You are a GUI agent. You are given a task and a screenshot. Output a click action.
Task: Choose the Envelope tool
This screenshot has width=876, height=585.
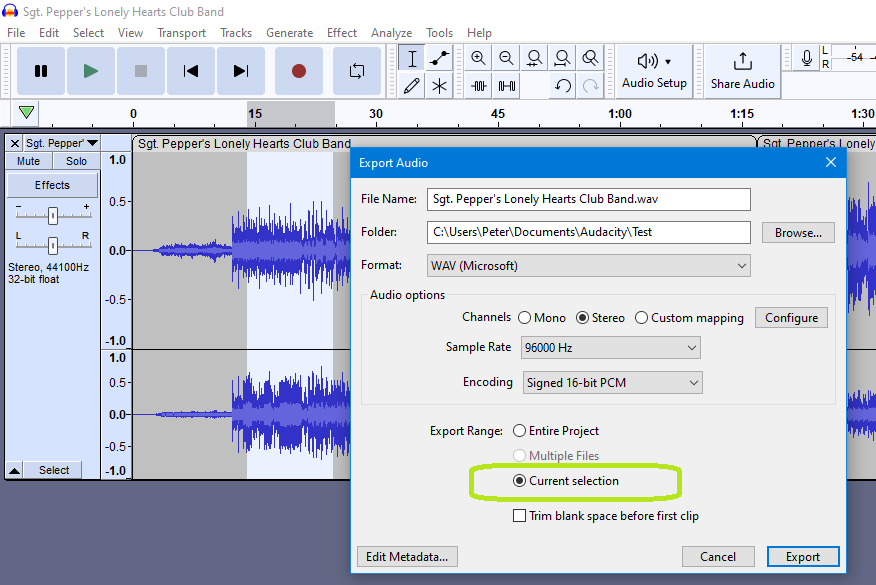(440, 59)
